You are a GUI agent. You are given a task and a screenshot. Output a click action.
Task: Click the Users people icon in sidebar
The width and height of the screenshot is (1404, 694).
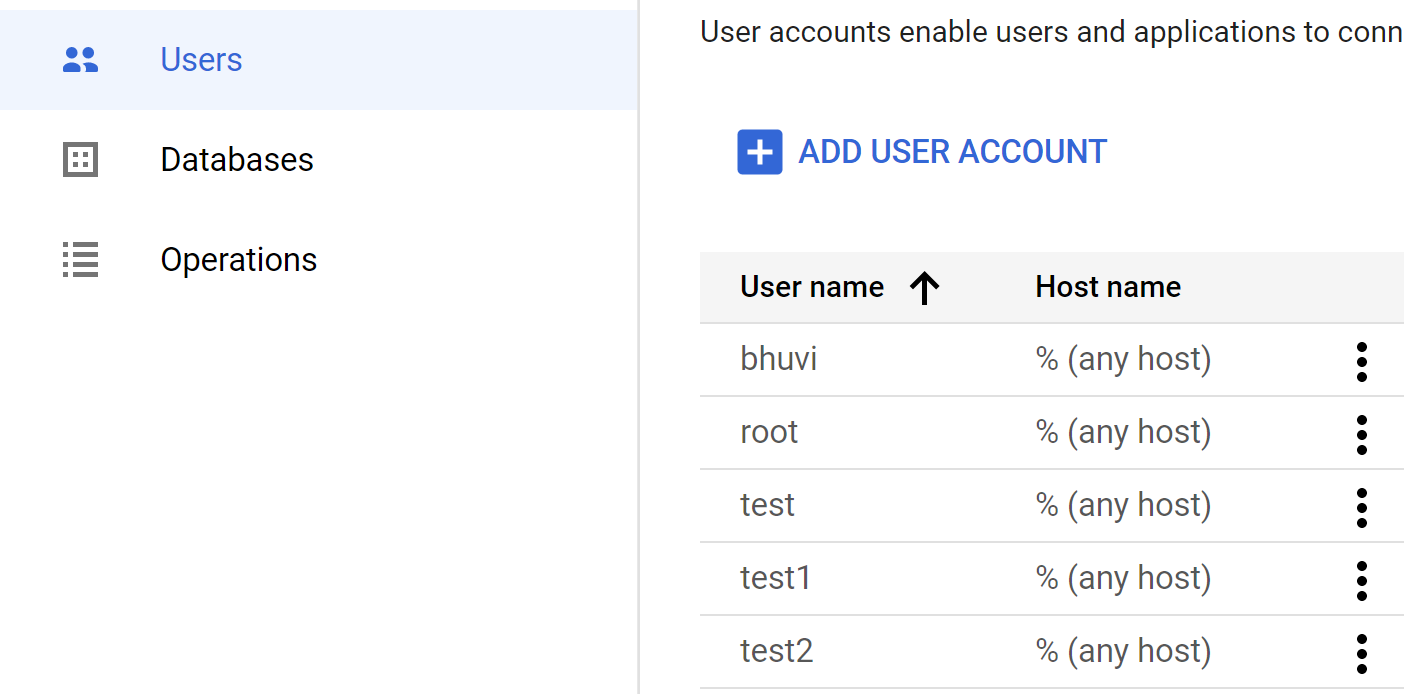[80, 60]
